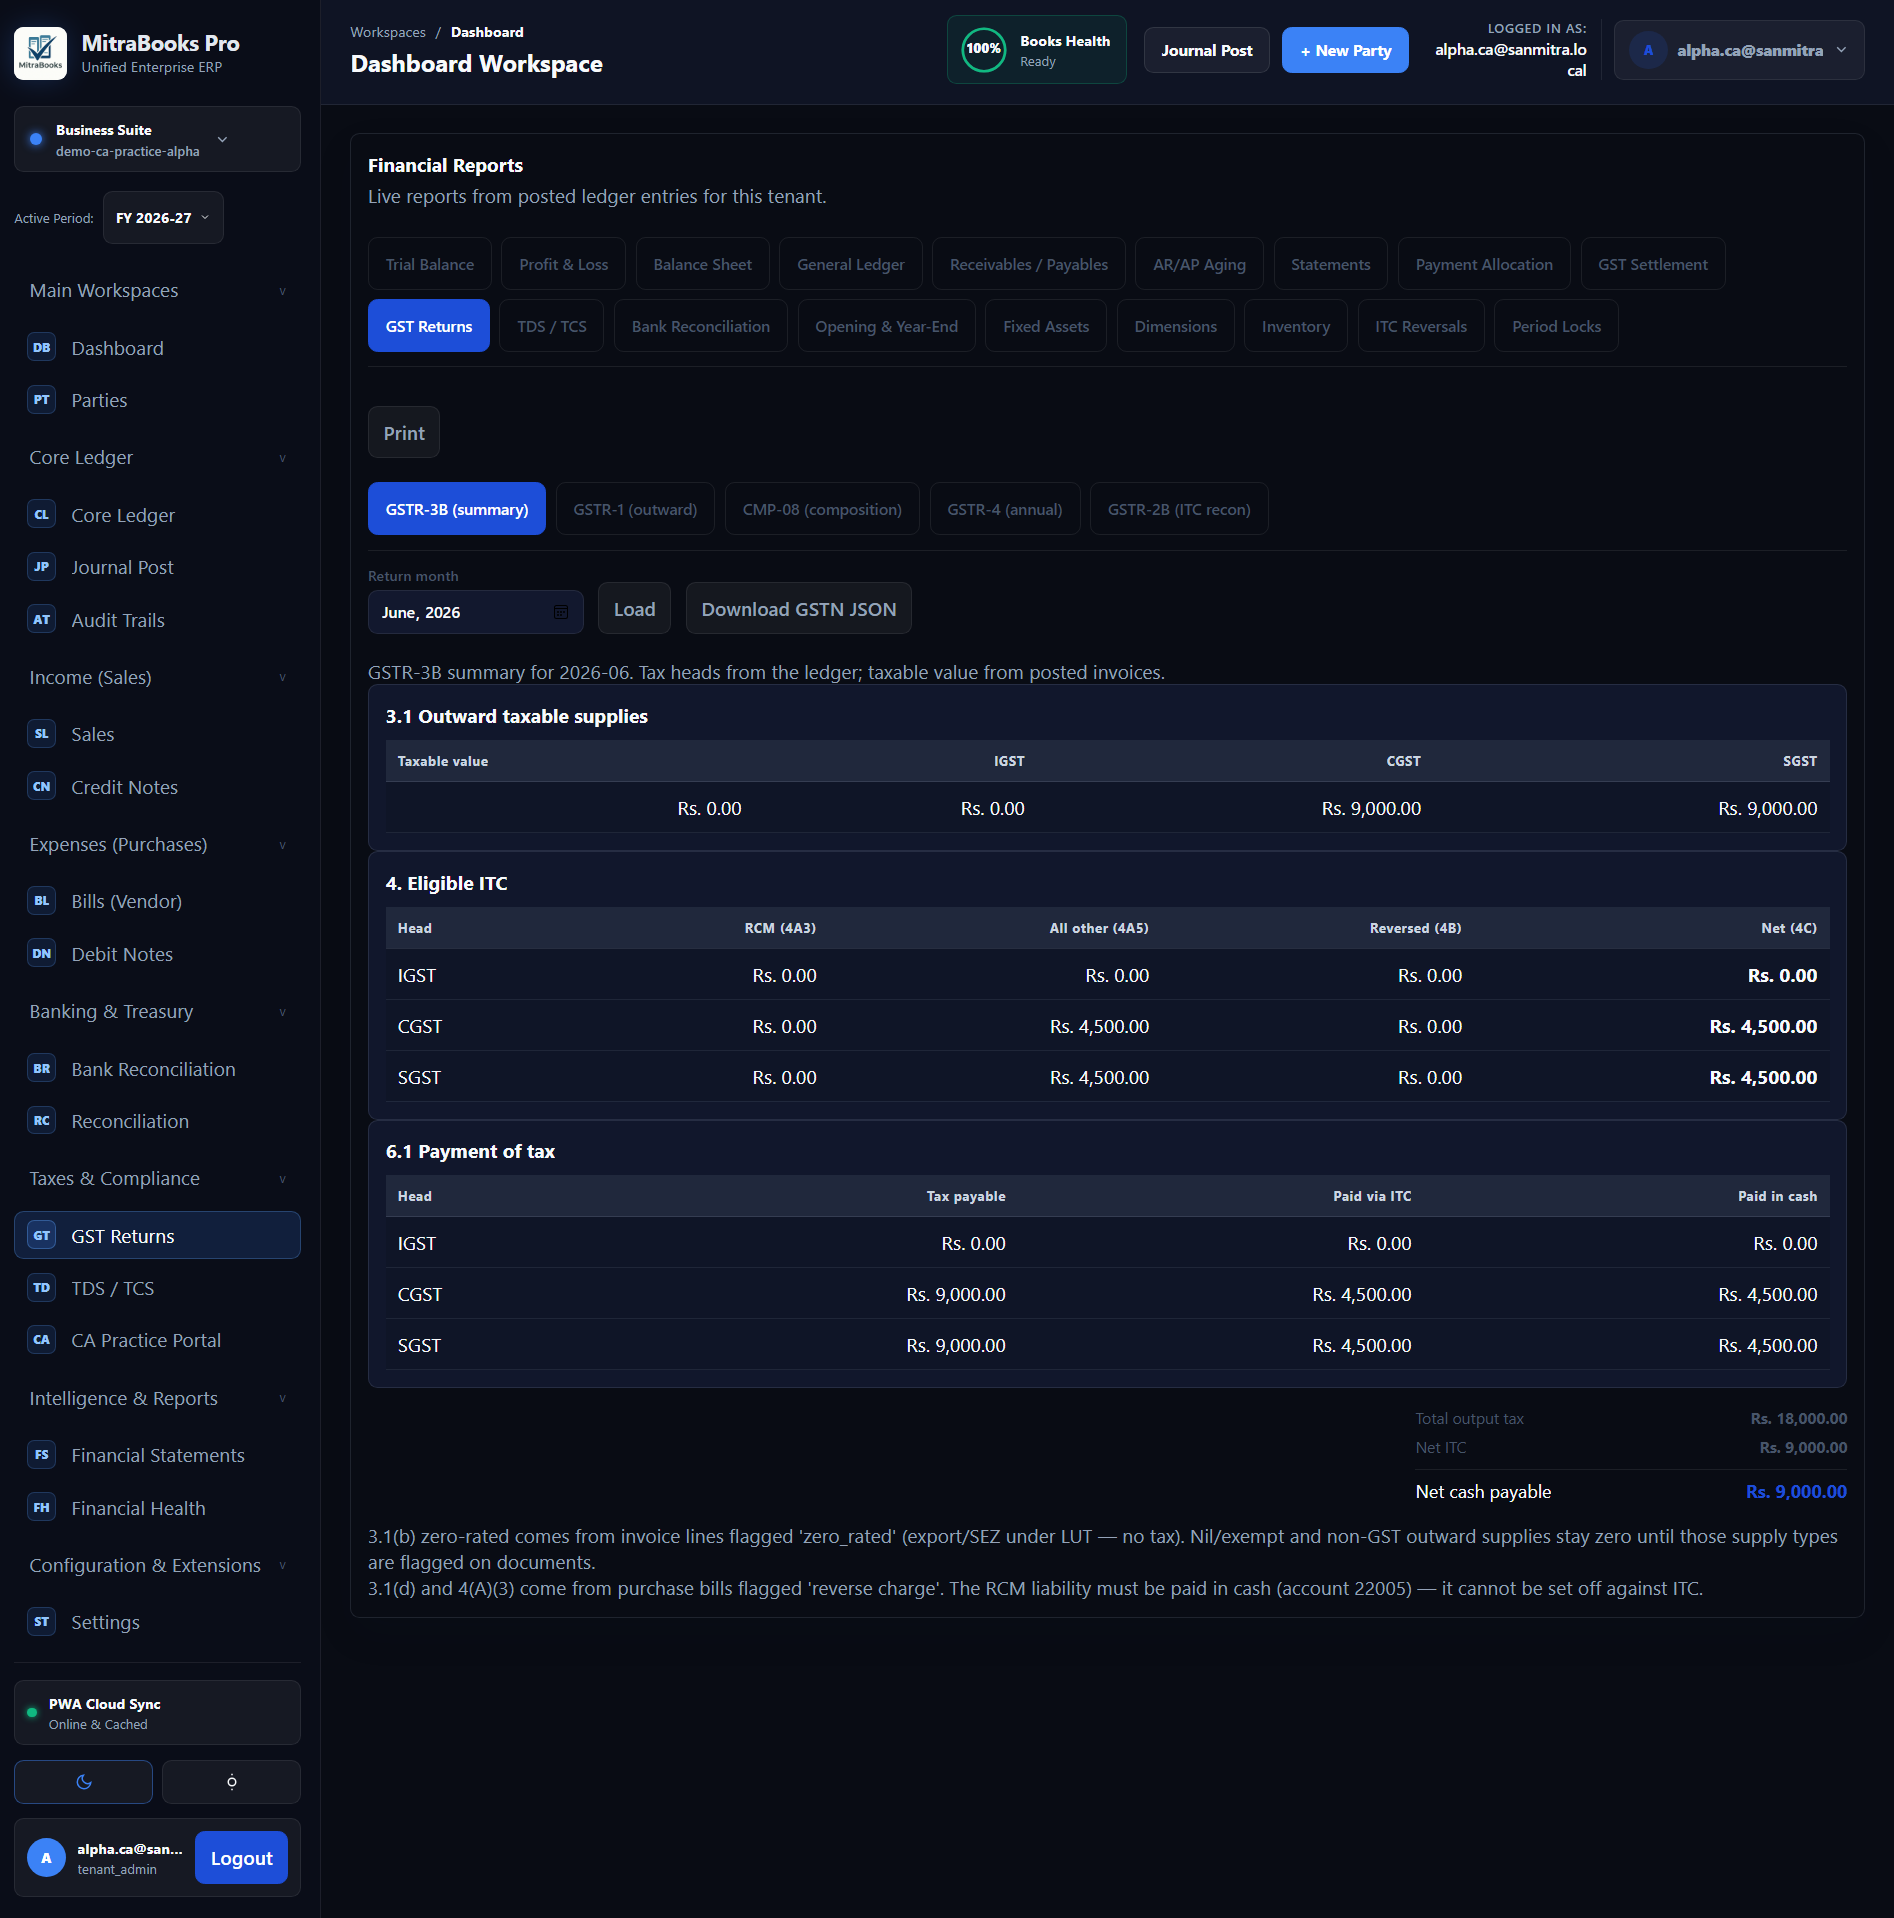This screenshot has width=1894, height=1918.
Task: Open Core Ledger via CL icon
Action: [x=41, y=515]
